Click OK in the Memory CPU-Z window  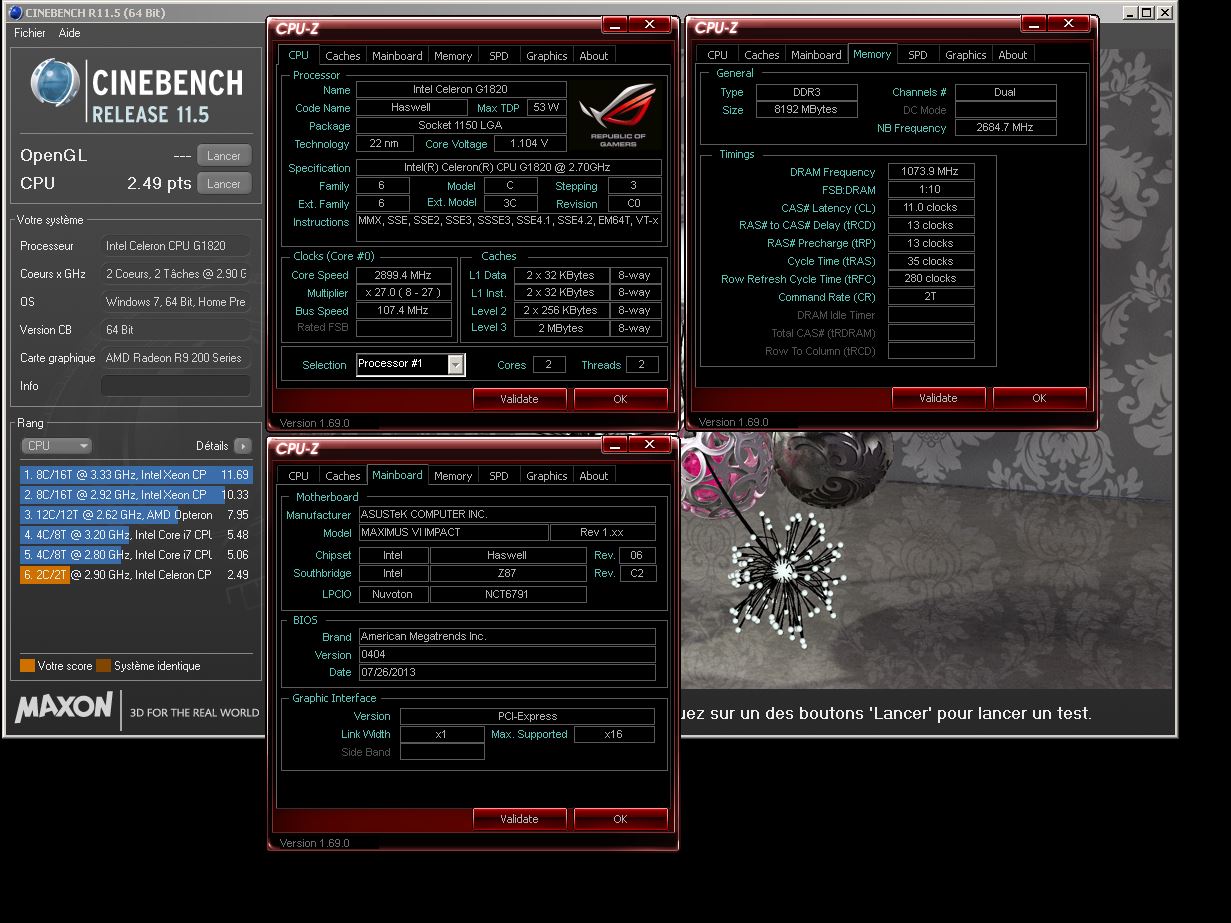coord(1040,398)
